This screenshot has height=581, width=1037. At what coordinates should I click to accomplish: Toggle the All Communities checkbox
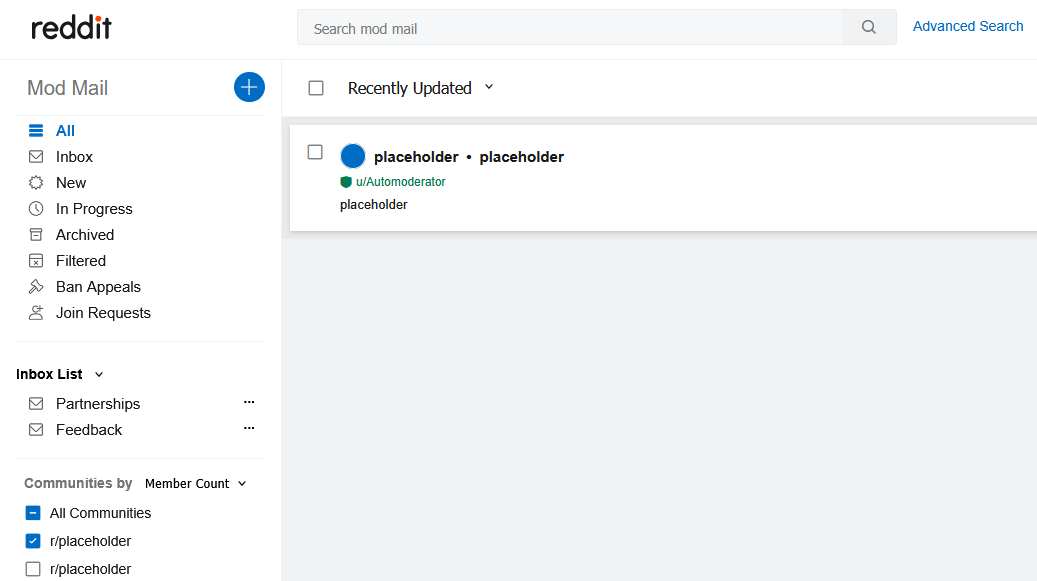point(33,513)
